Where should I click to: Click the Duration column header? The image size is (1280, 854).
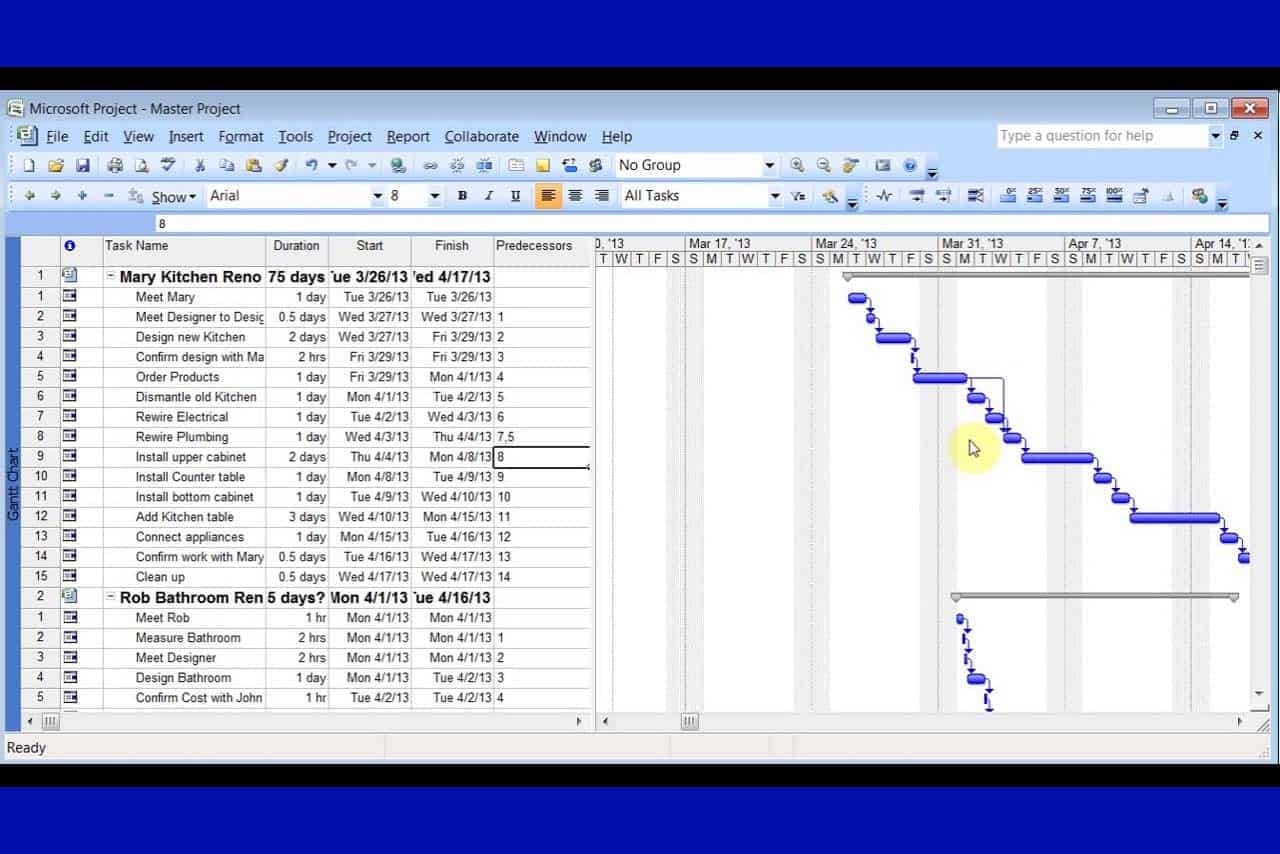(297, 250)
